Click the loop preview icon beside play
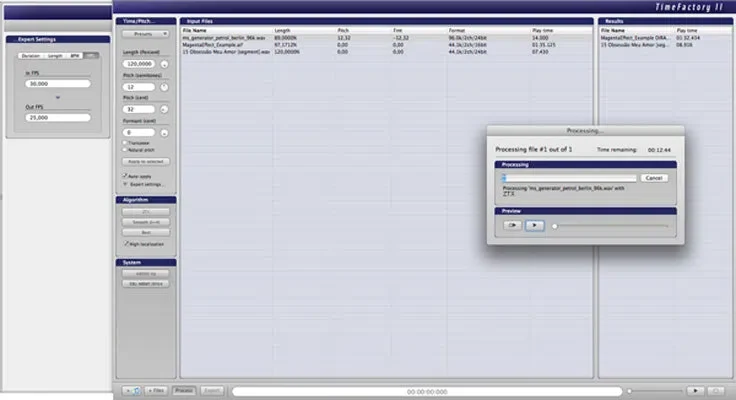 tap(512, 225)
